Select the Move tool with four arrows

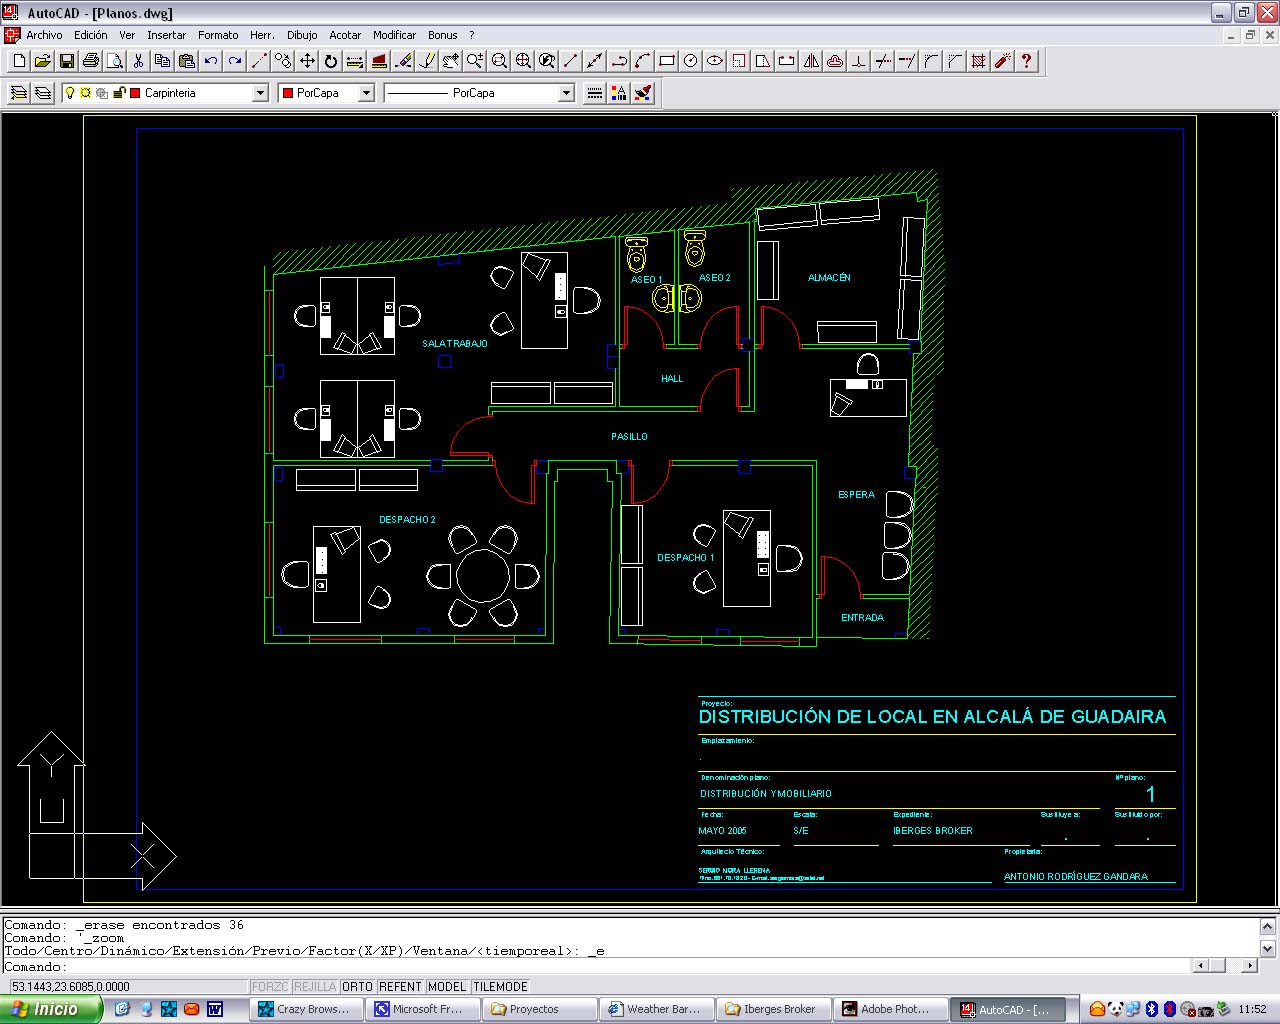[307, 61]
